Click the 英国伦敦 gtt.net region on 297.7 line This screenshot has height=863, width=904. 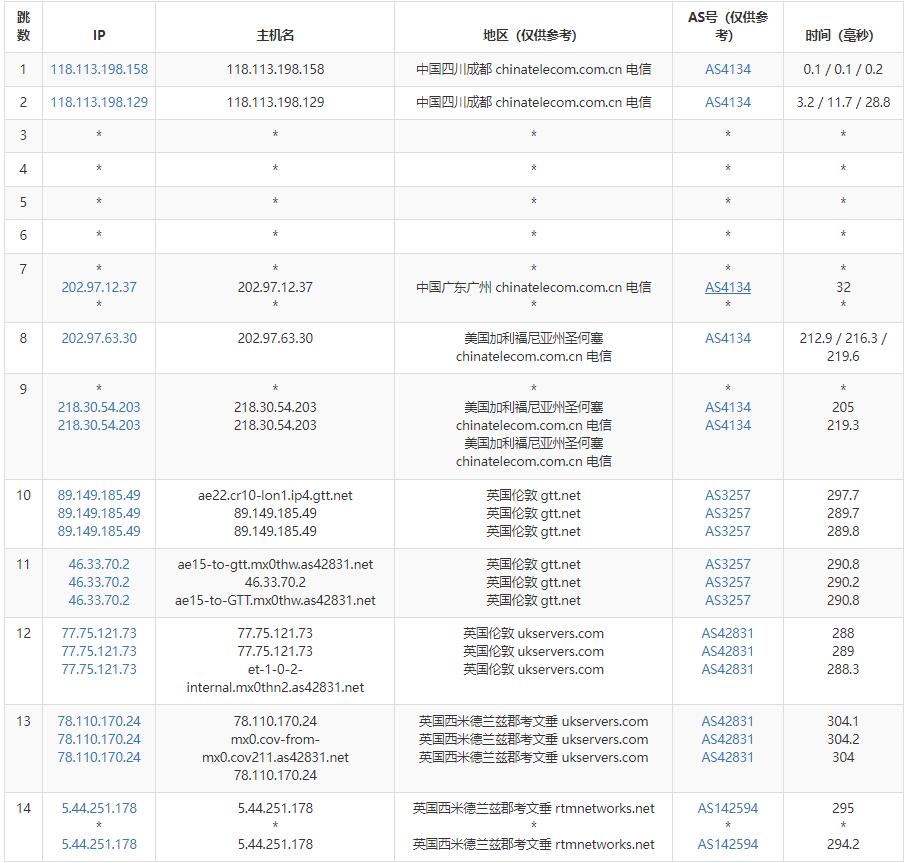click(x=533, y=495)
